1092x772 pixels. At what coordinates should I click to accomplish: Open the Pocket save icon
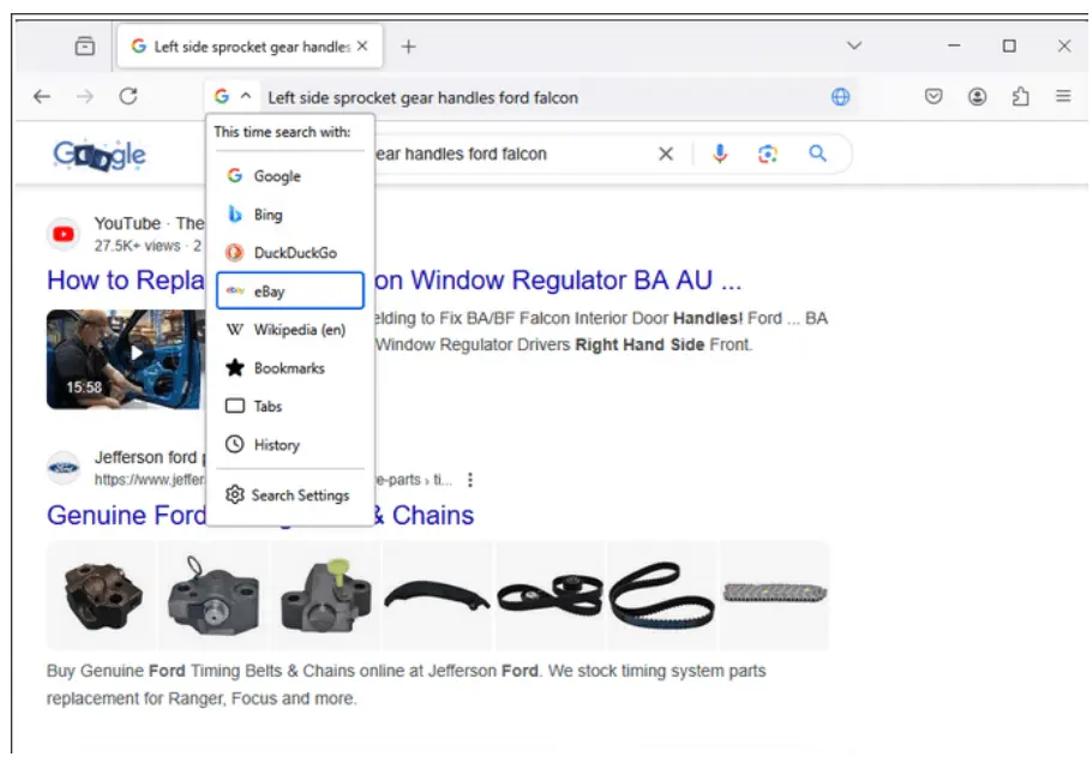click(x=934, y=96)
